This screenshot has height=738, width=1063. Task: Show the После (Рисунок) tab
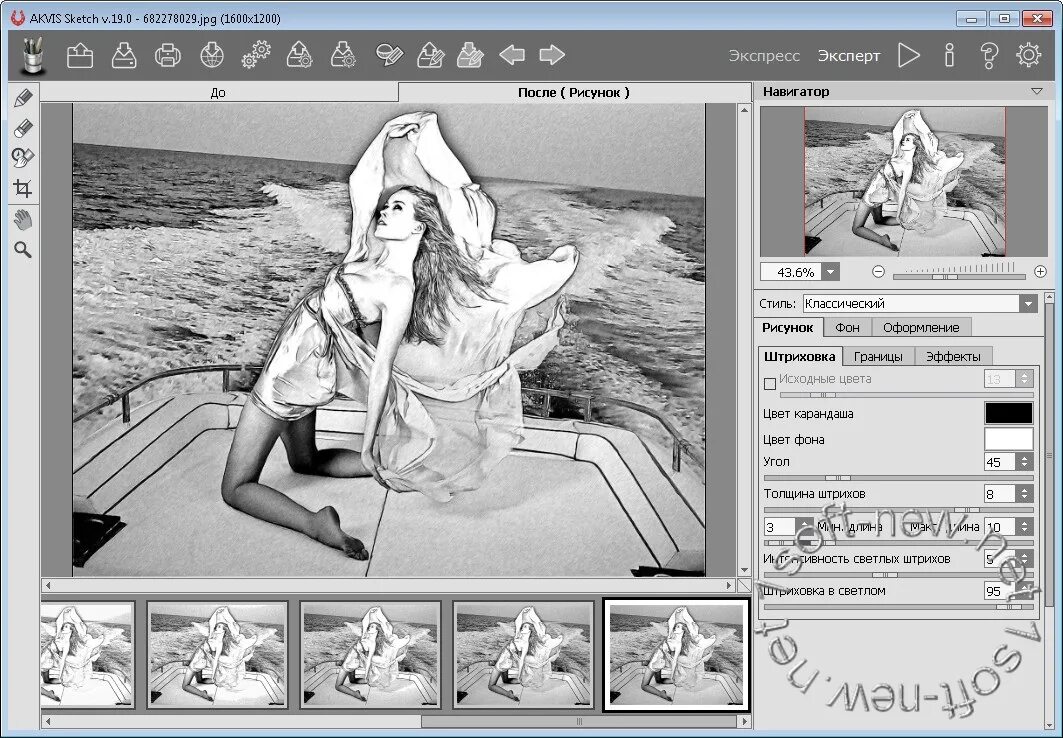click(x=574, y=93)
